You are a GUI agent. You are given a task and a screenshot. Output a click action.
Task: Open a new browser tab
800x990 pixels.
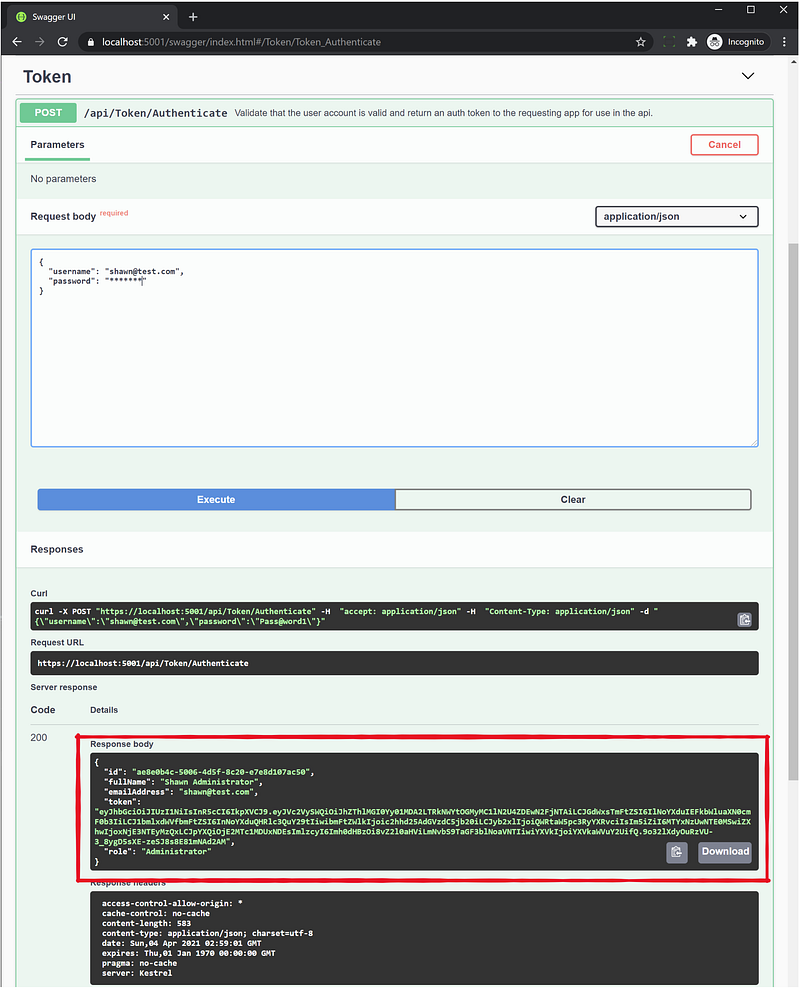(x=193, y=17)
